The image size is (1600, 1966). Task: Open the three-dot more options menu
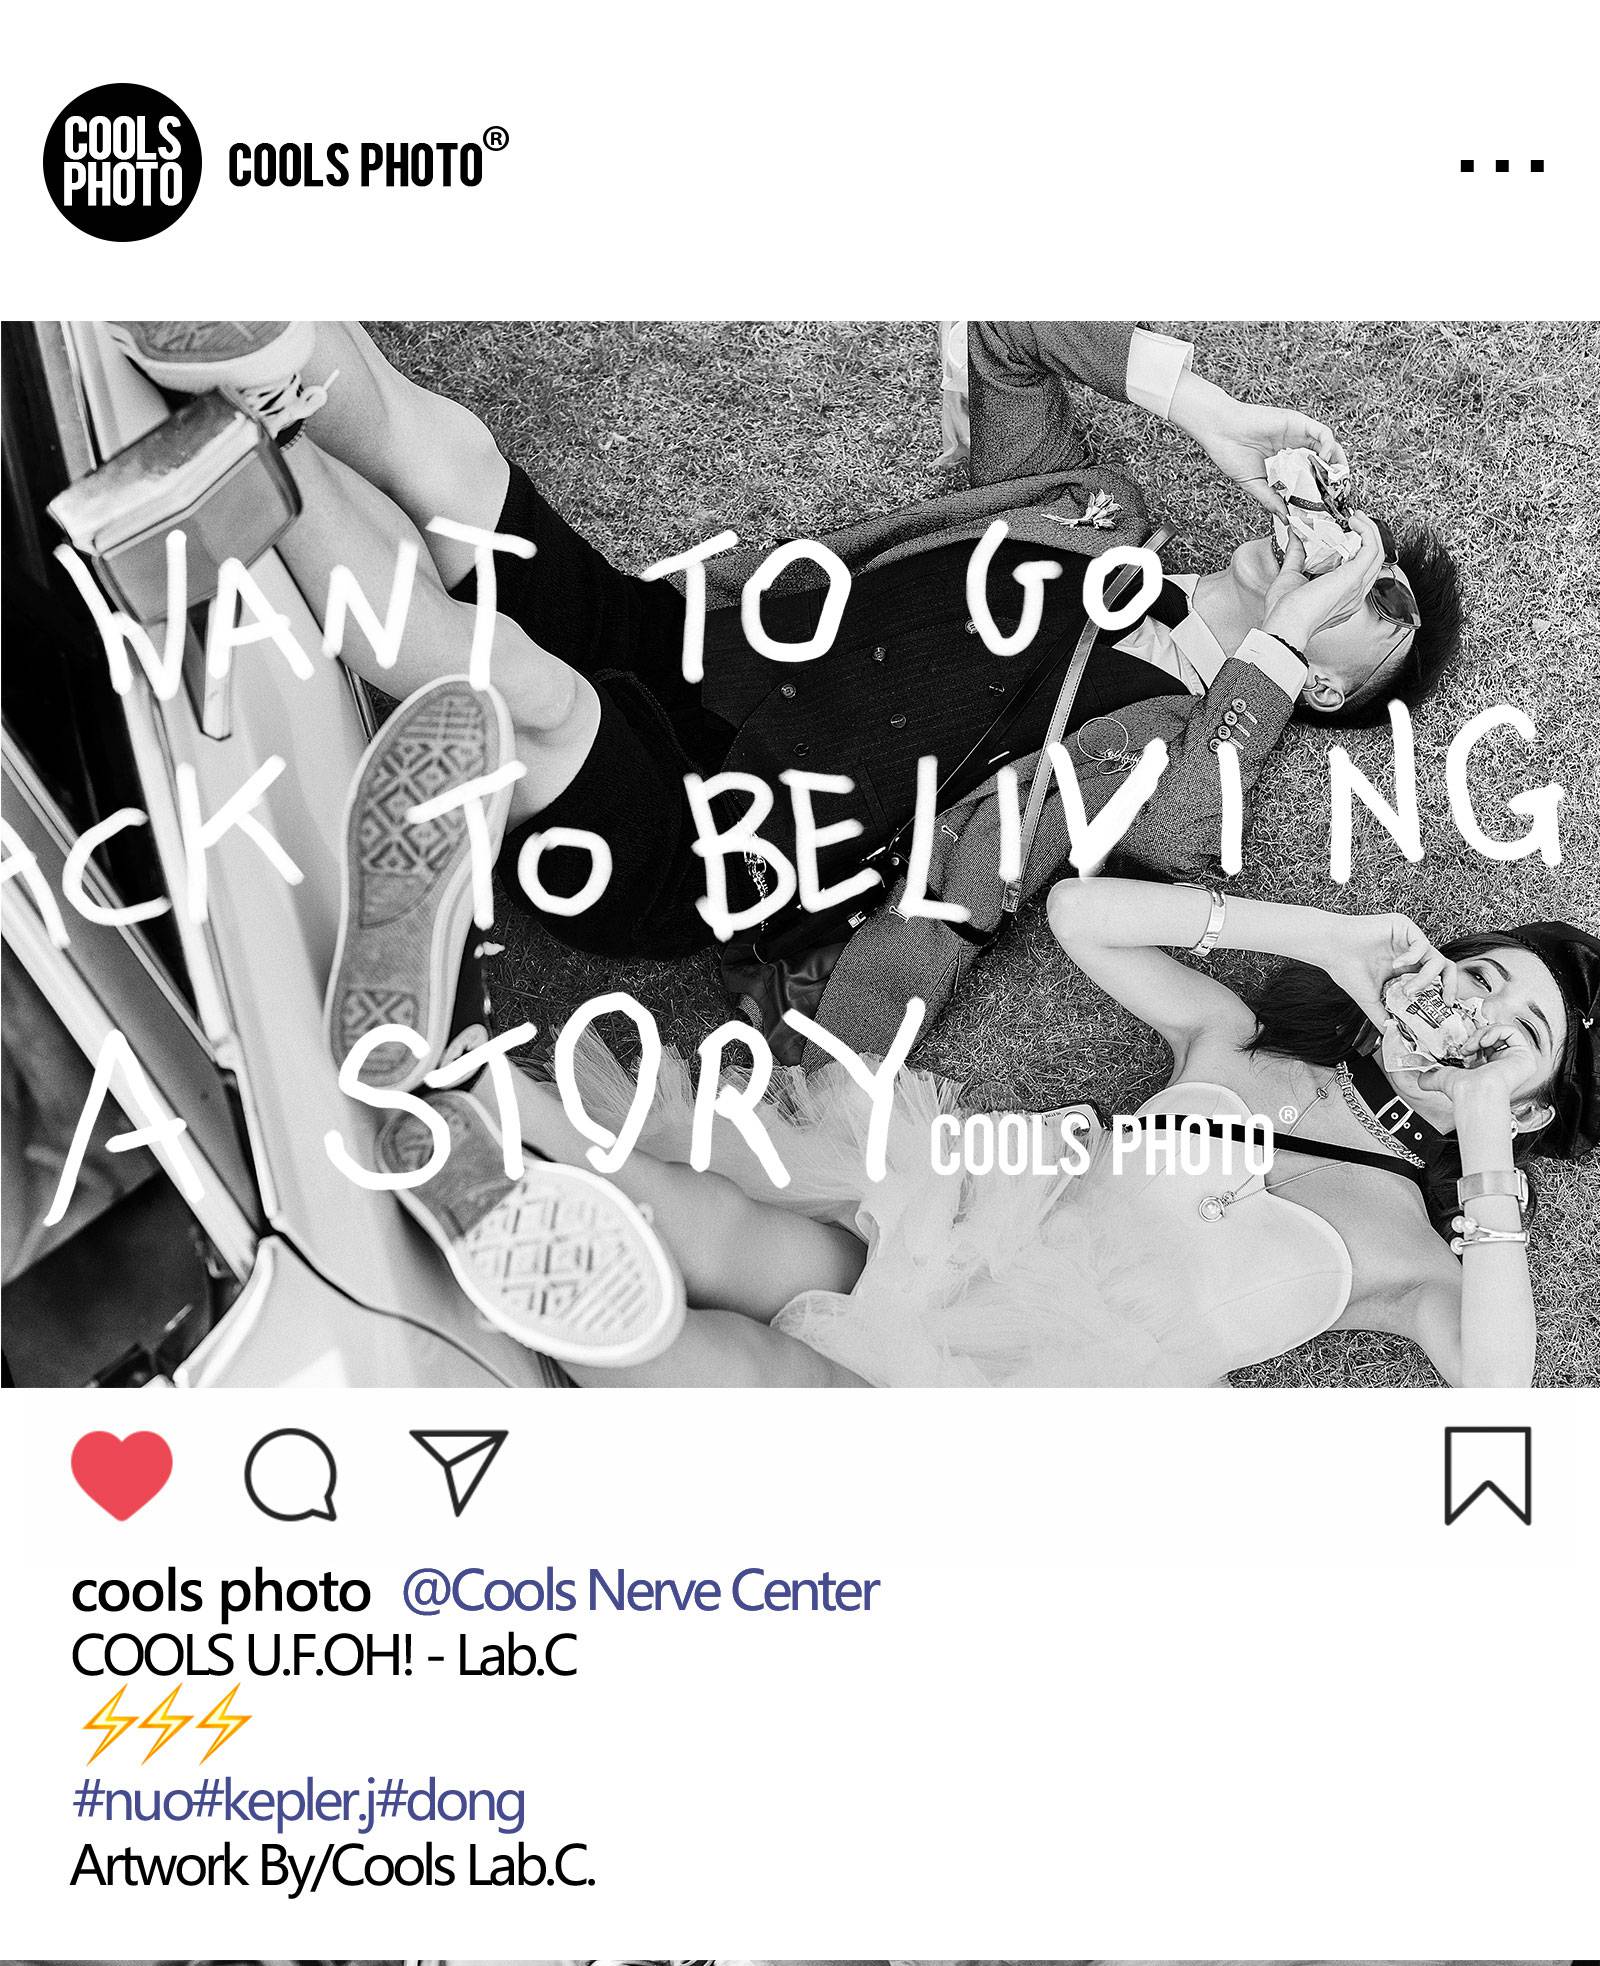pos(1502,166)
